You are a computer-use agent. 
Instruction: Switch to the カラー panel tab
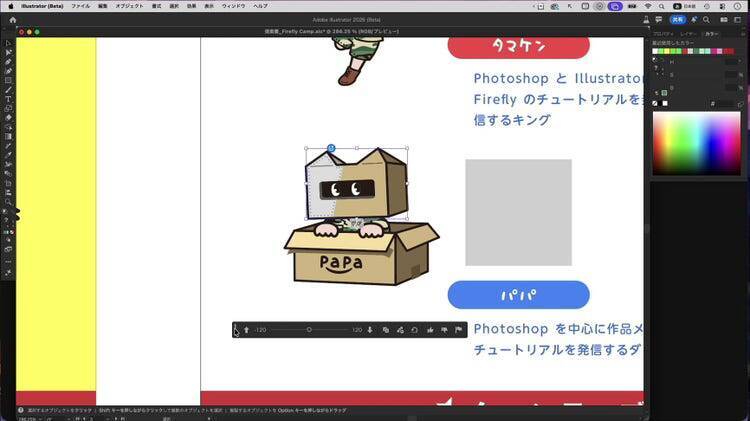point(711,33)
